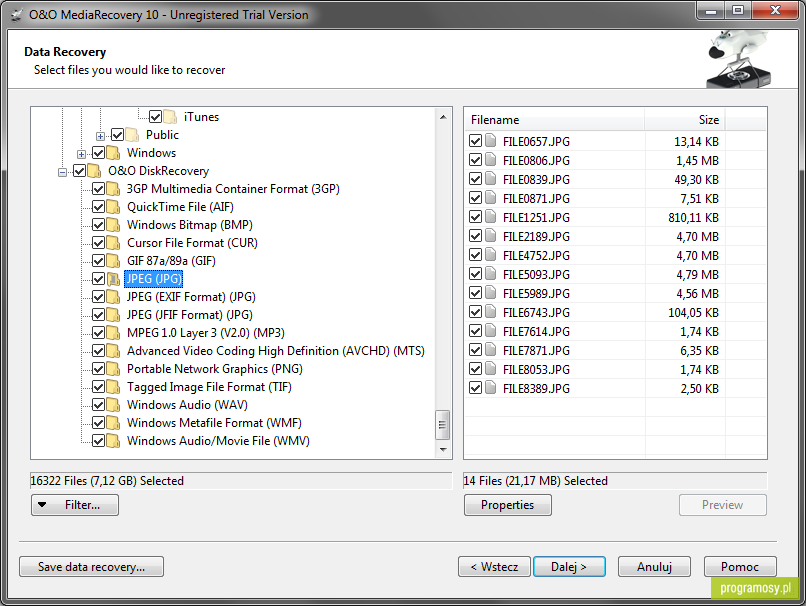806x606 pixels.
Task: Open help with the Pomoc button
Action: tap(740, 566)
